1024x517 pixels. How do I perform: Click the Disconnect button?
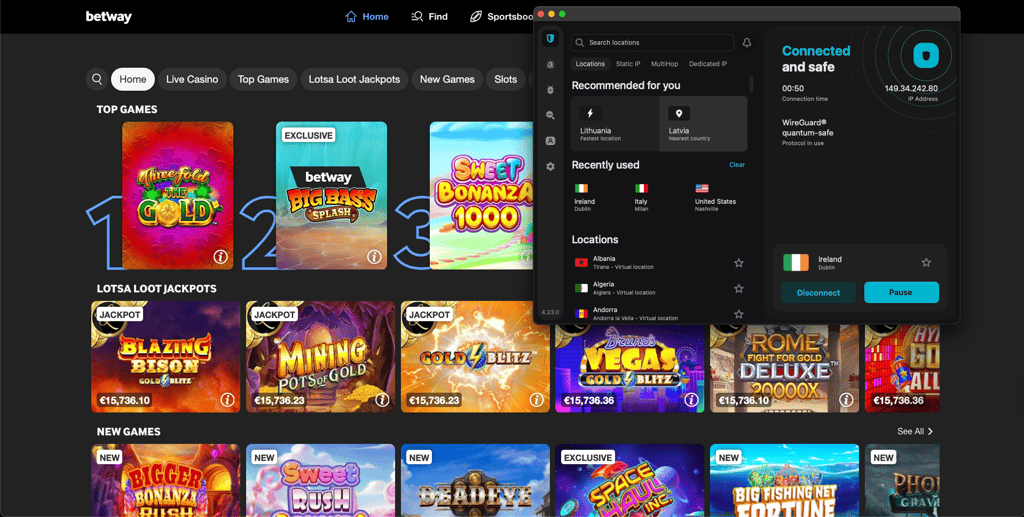[818, 292]
